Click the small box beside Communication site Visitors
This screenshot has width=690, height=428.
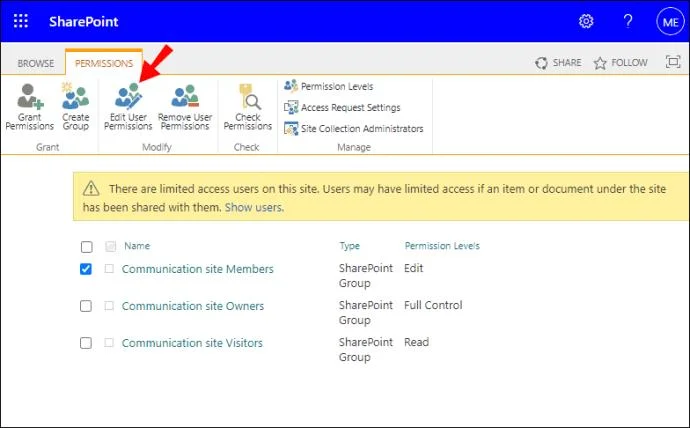click(x=109, y=342)
